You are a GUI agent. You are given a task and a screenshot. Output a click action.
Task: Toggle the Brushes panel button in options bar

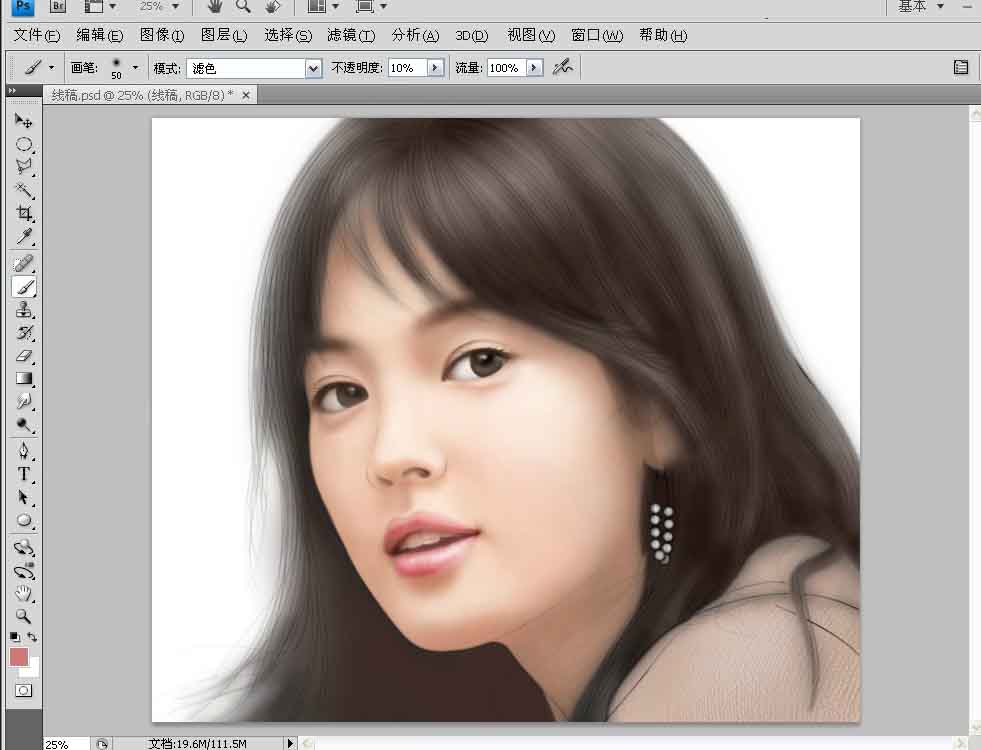coord(961,67)
